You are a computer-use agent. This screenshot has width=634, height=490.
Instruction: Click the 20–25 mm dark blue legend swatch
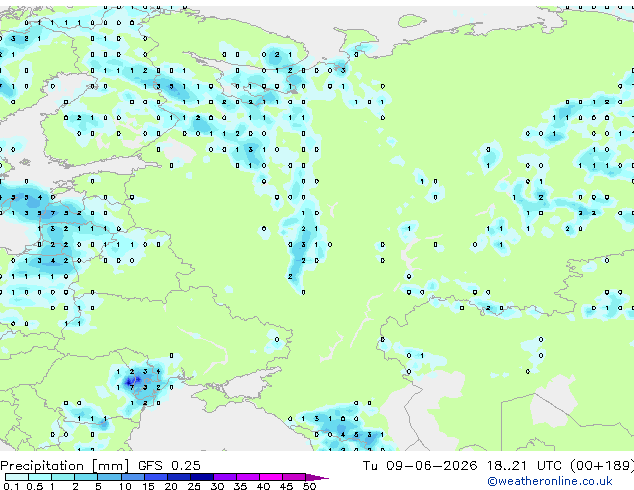pyautogui.click(x=178, y=477)
